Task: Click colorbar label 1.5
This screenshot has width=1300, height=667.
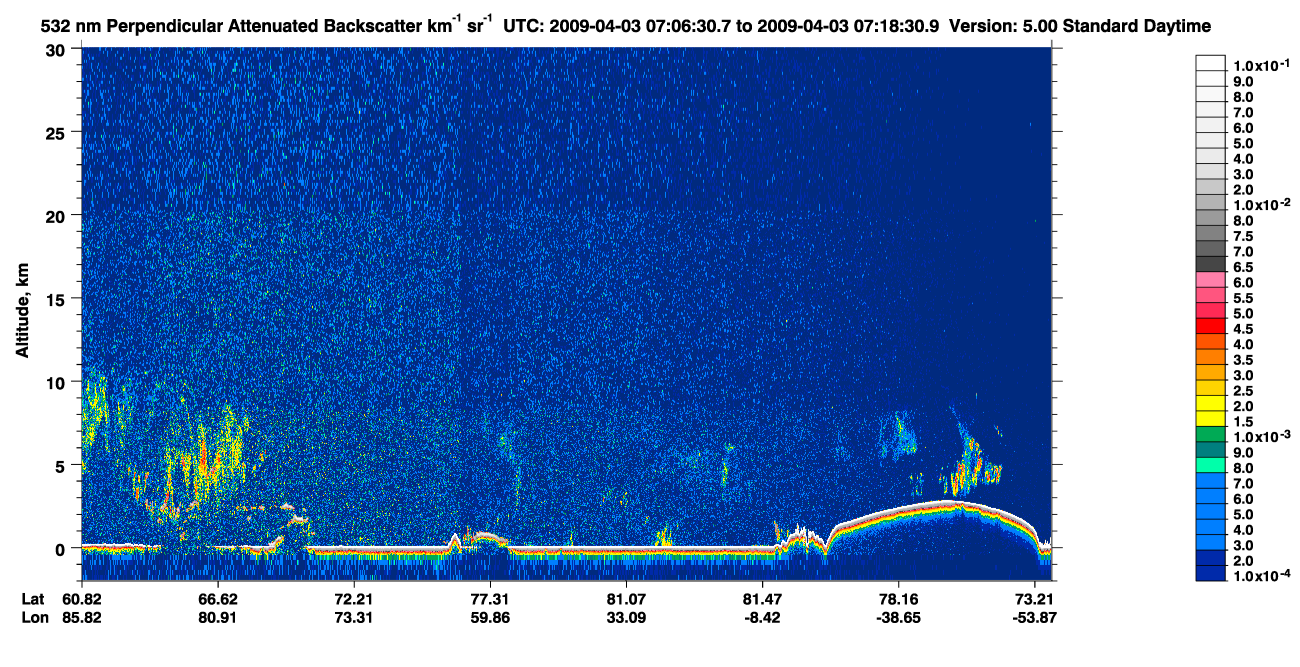Action: click(1244, 421)
